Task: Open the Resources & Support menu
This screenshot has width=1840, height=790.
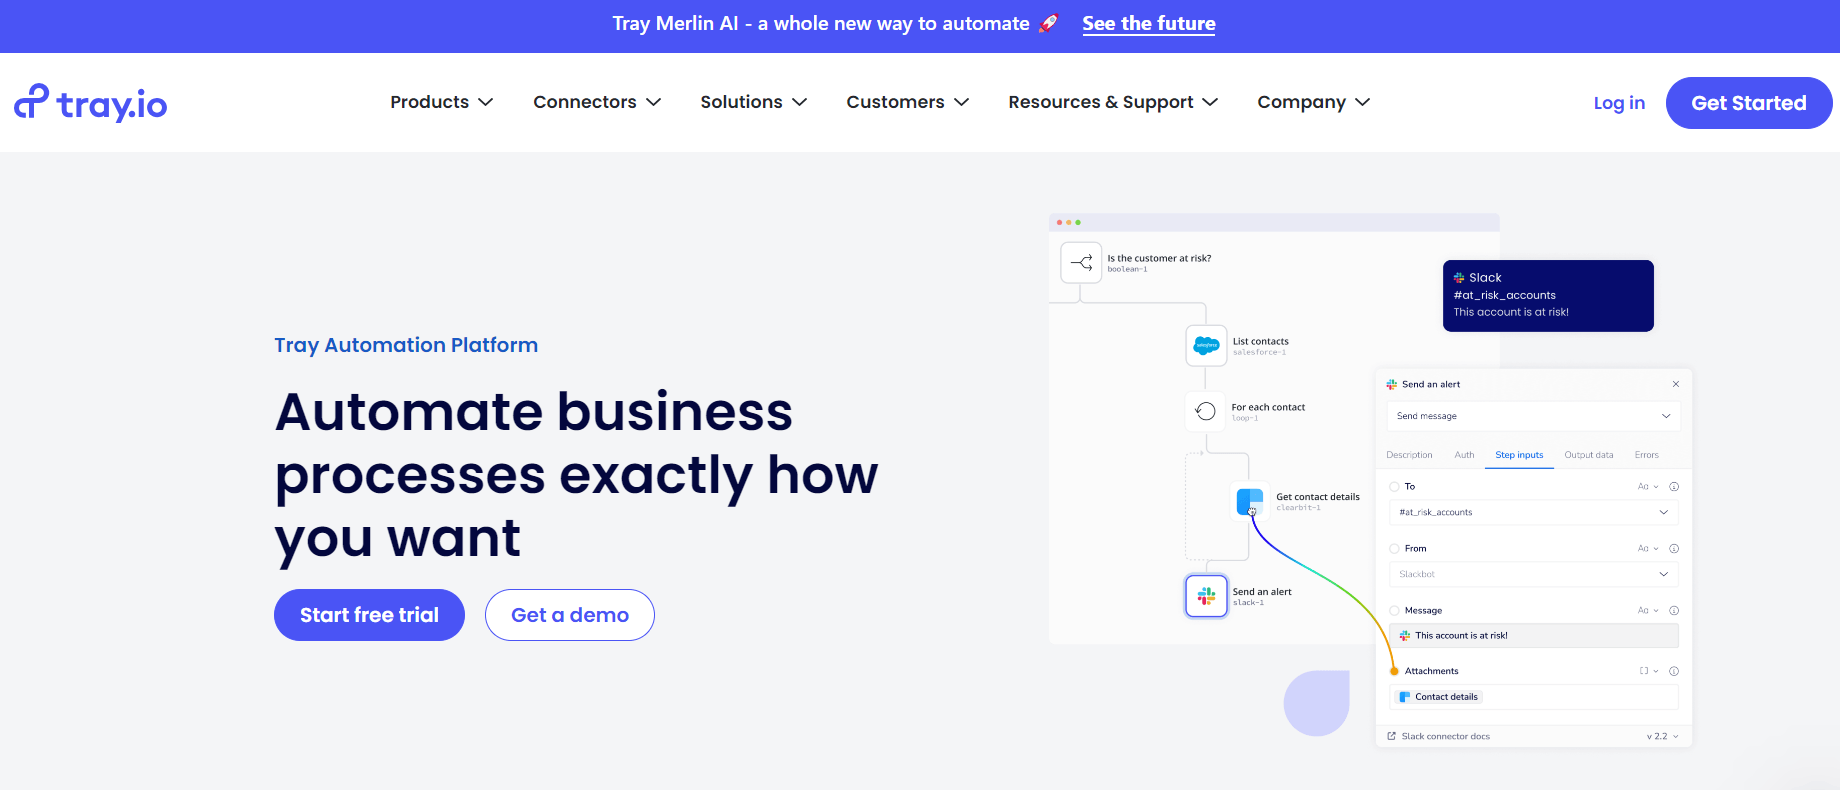Action: 1112,102
